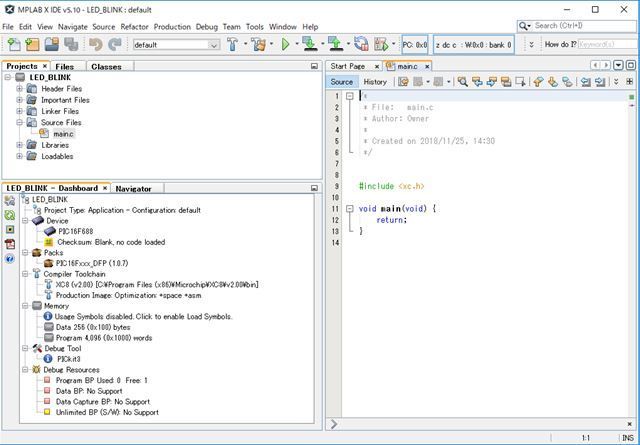
Task: Click Shift Line Right icon
Action: [600, 82]
